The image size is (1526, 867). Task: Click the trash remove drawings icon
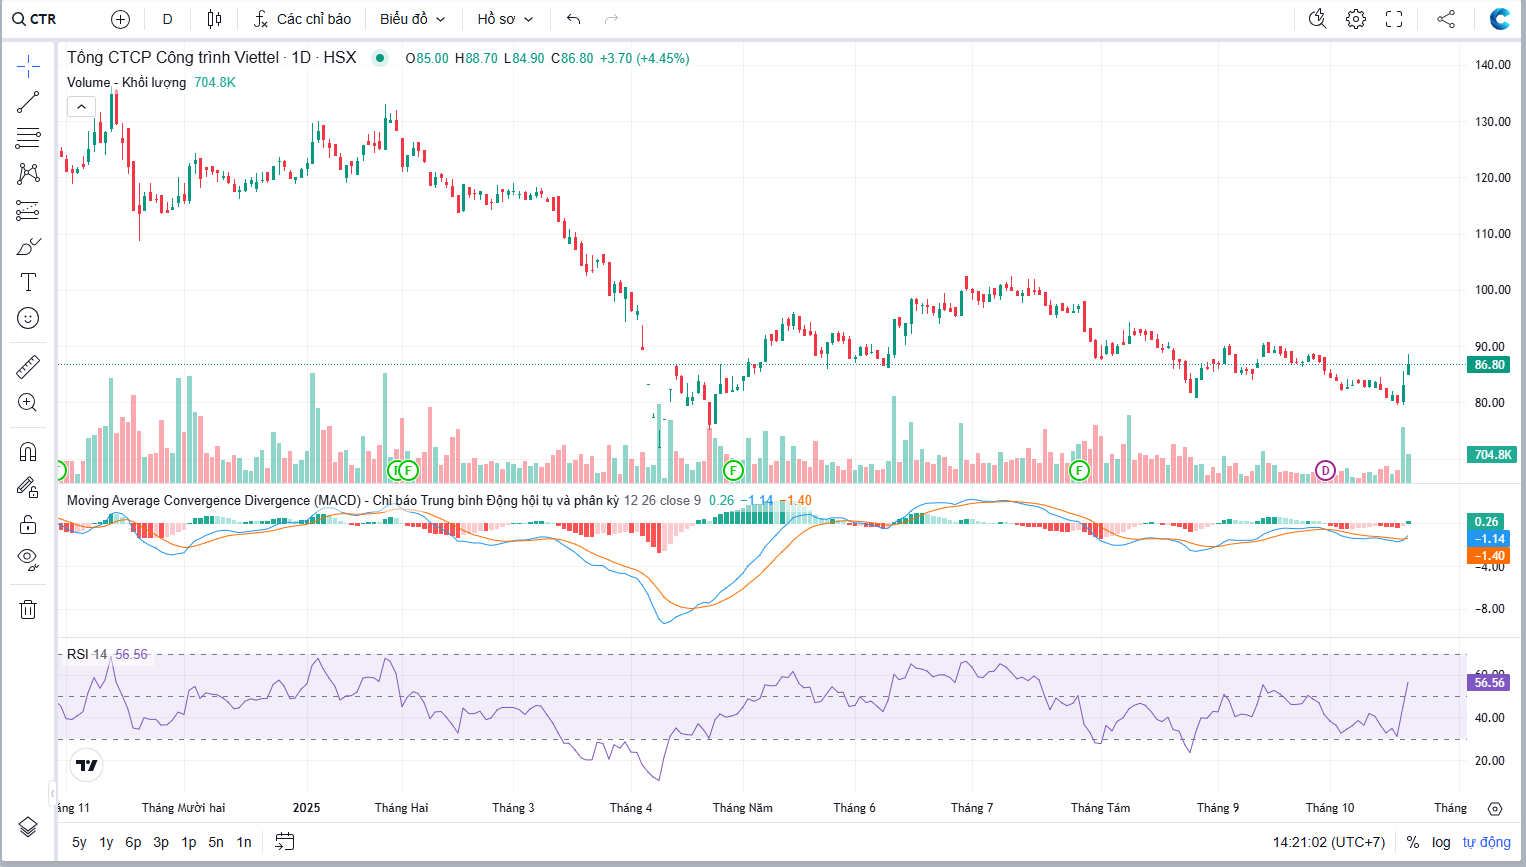click(x=28, y=609)
